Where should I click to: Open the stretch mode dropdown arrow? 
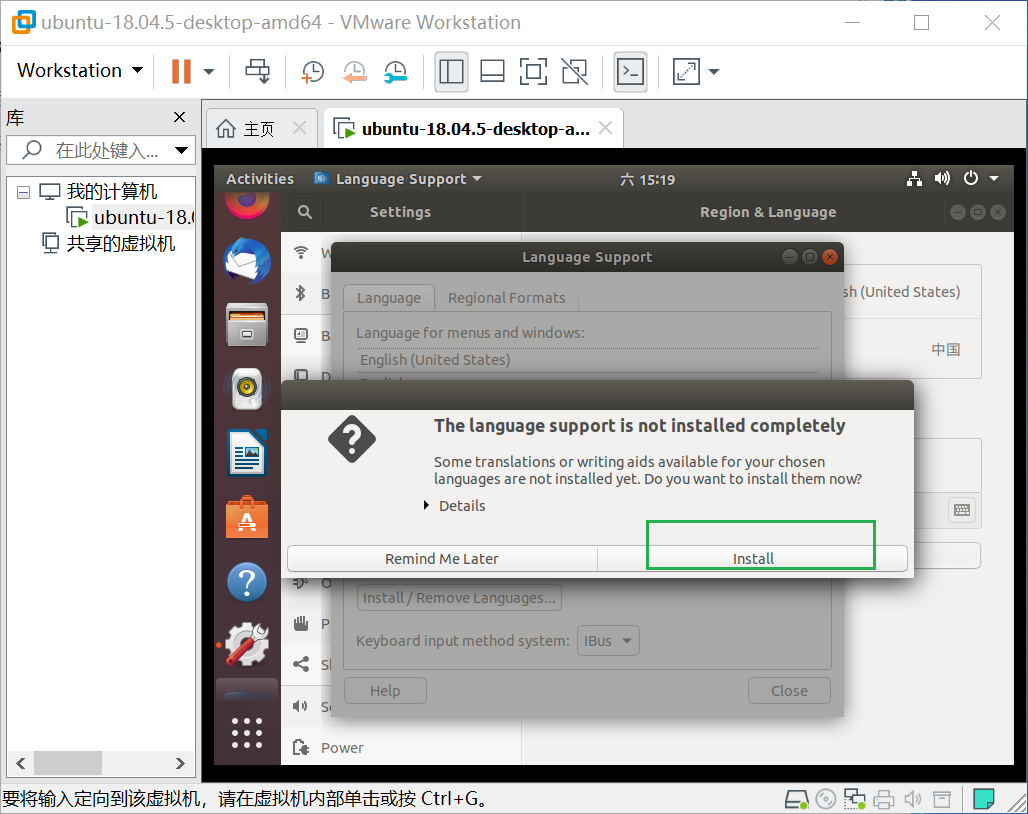(x=714, y=71)
